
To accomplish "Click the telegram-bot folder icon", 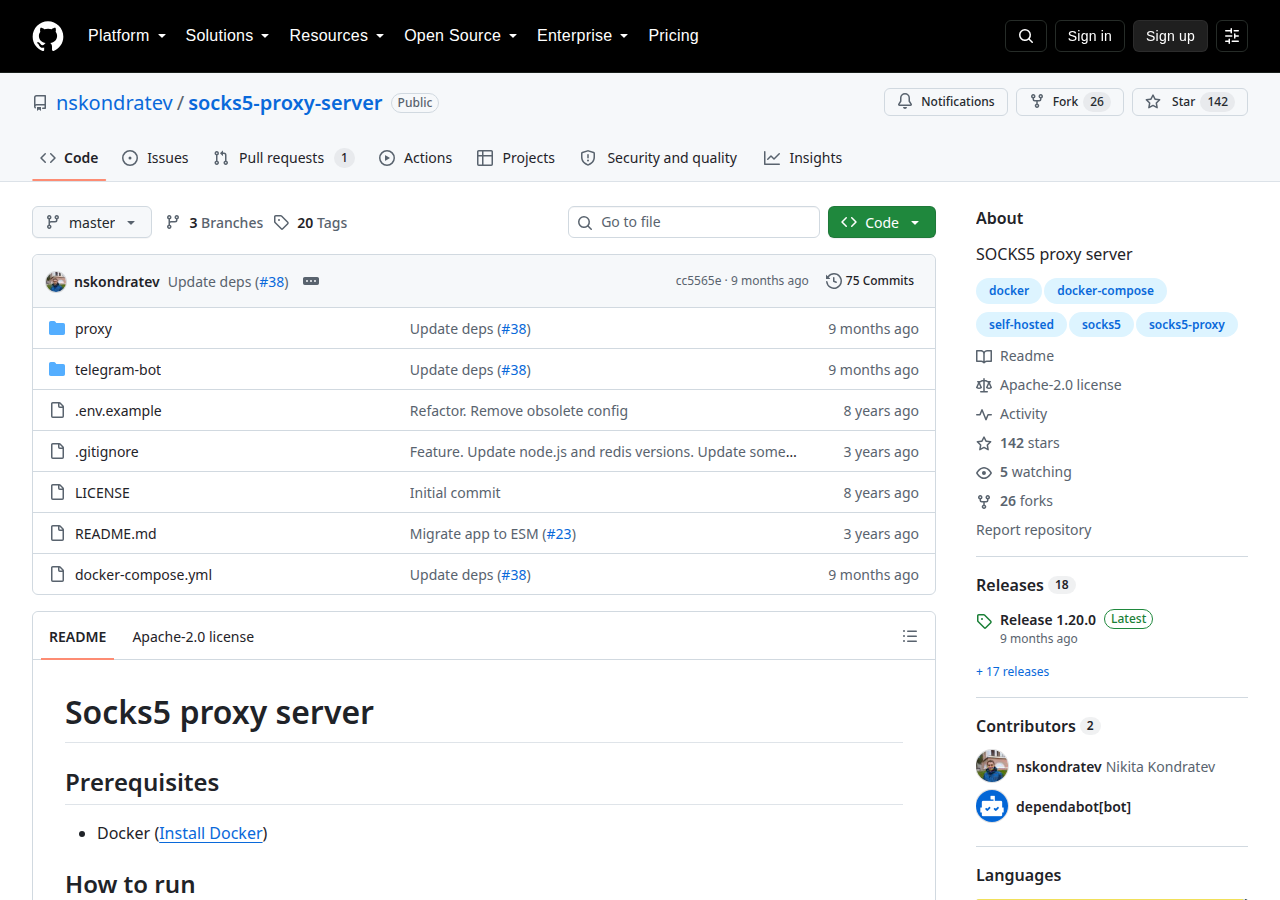I will pos(57,370).
